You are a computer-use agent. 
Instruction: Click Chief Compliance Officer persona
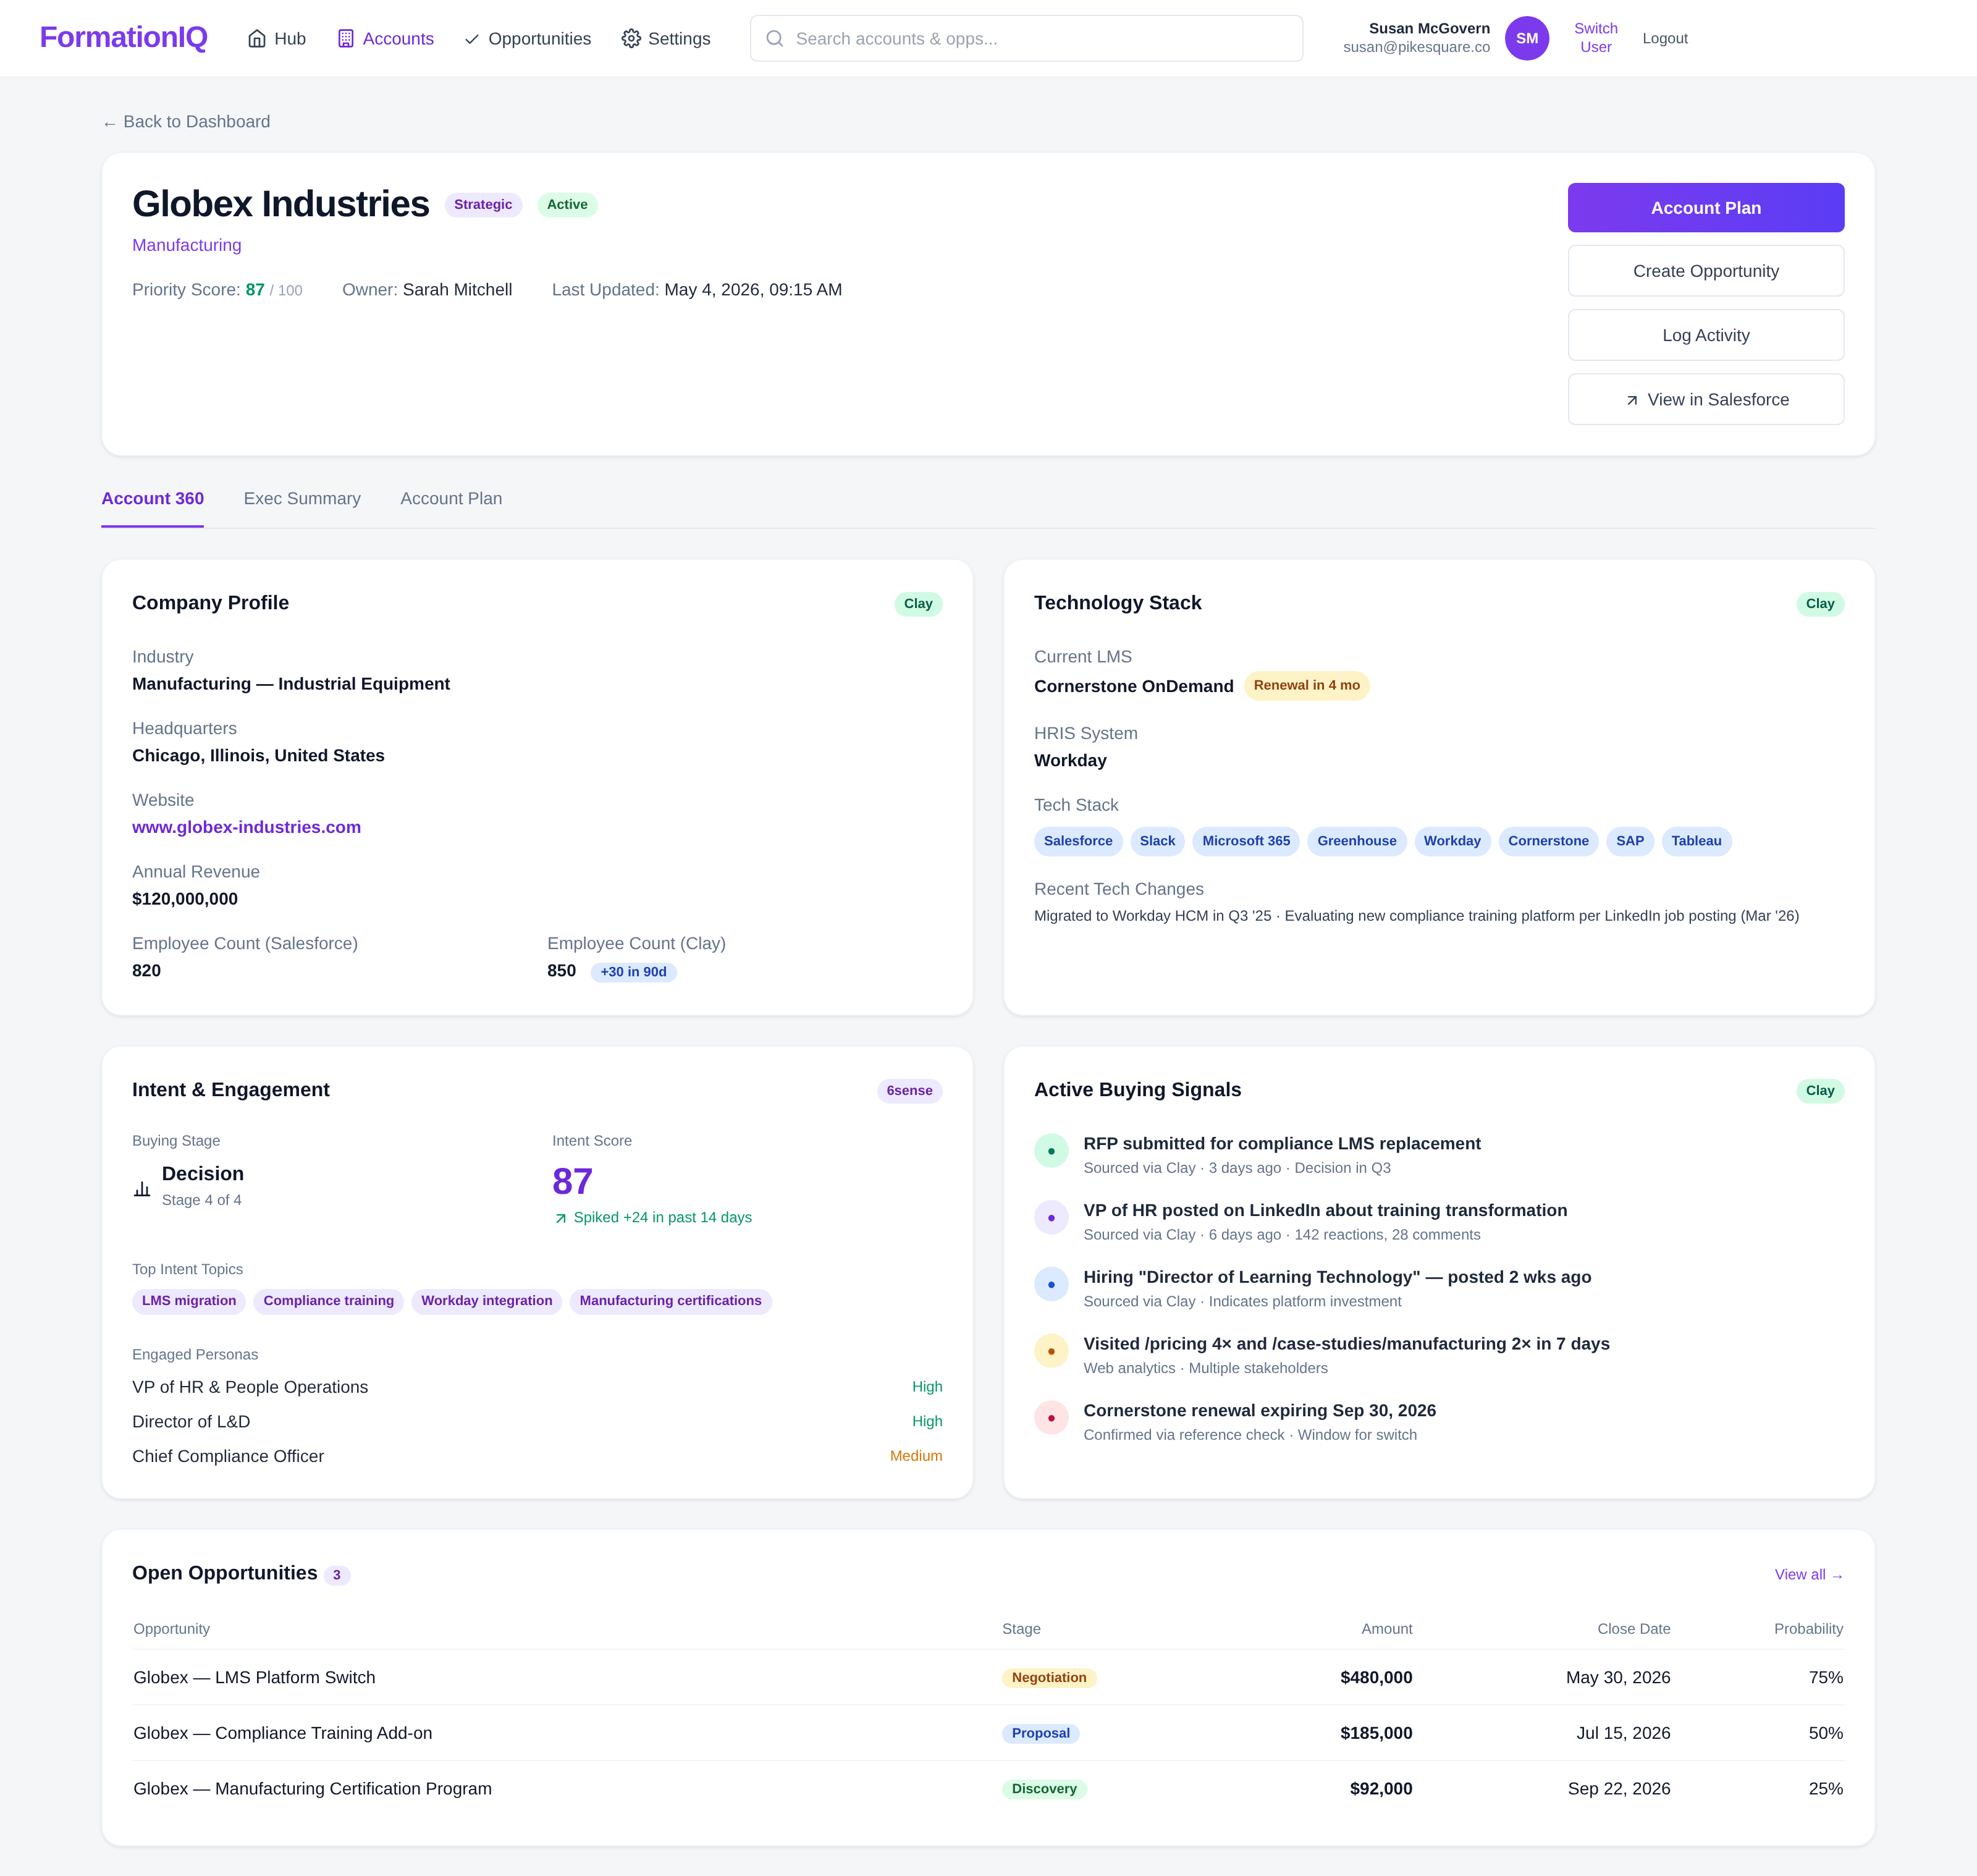228,1456
